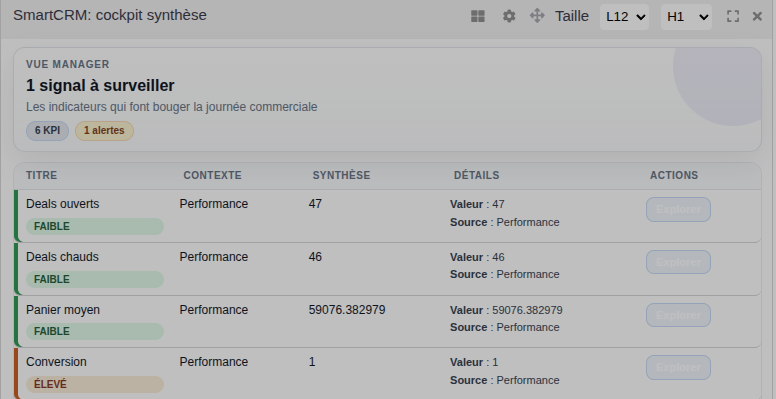Click the 1 alertes badge

pos(104,131)
